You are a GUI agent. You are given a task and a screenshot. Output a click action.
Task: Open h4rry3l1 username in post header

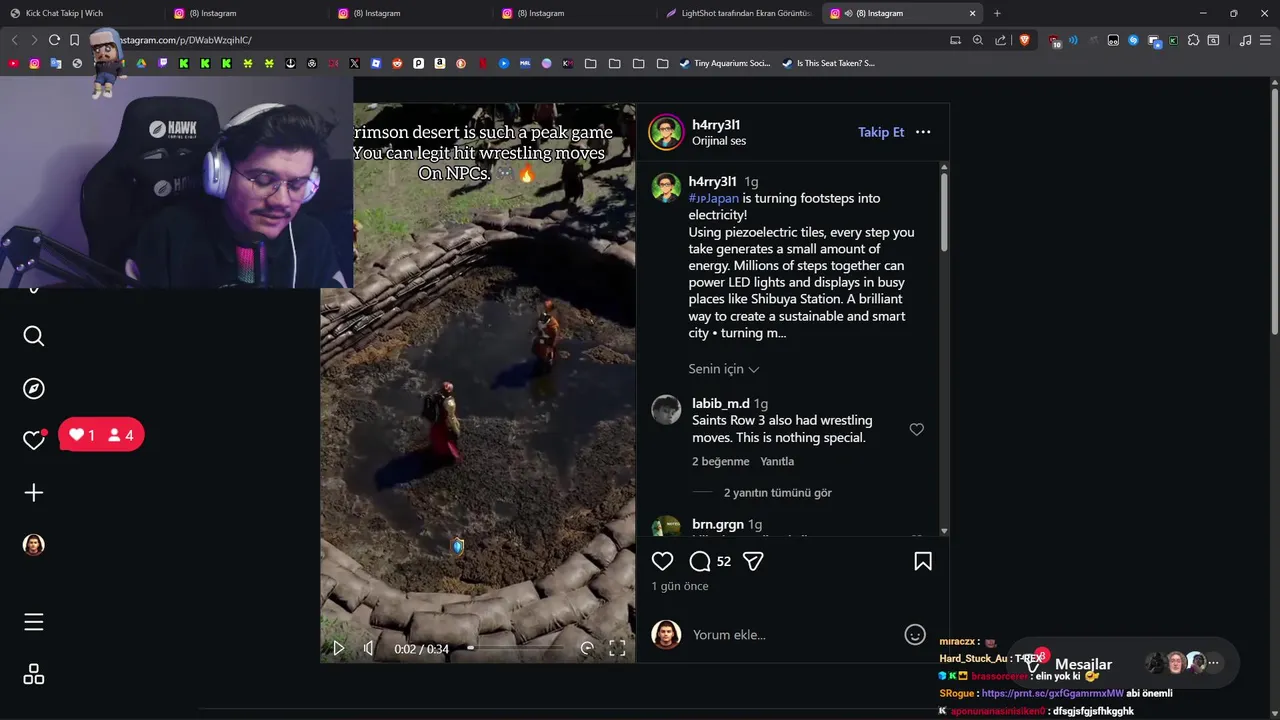point(716,125)
